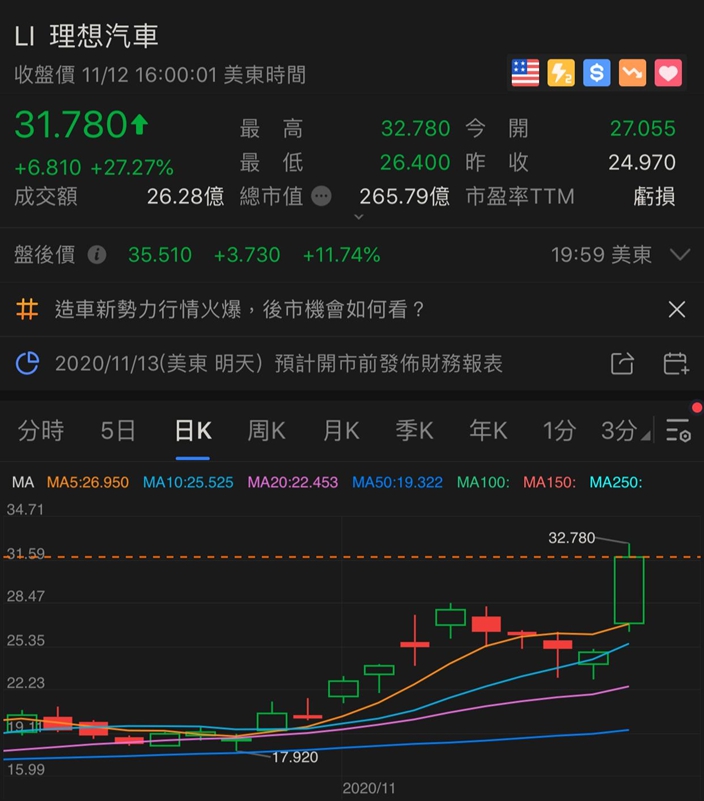Tap the MA10:25.525 indicator value
The image size is (704, 801).
click(x=188, y=482)
